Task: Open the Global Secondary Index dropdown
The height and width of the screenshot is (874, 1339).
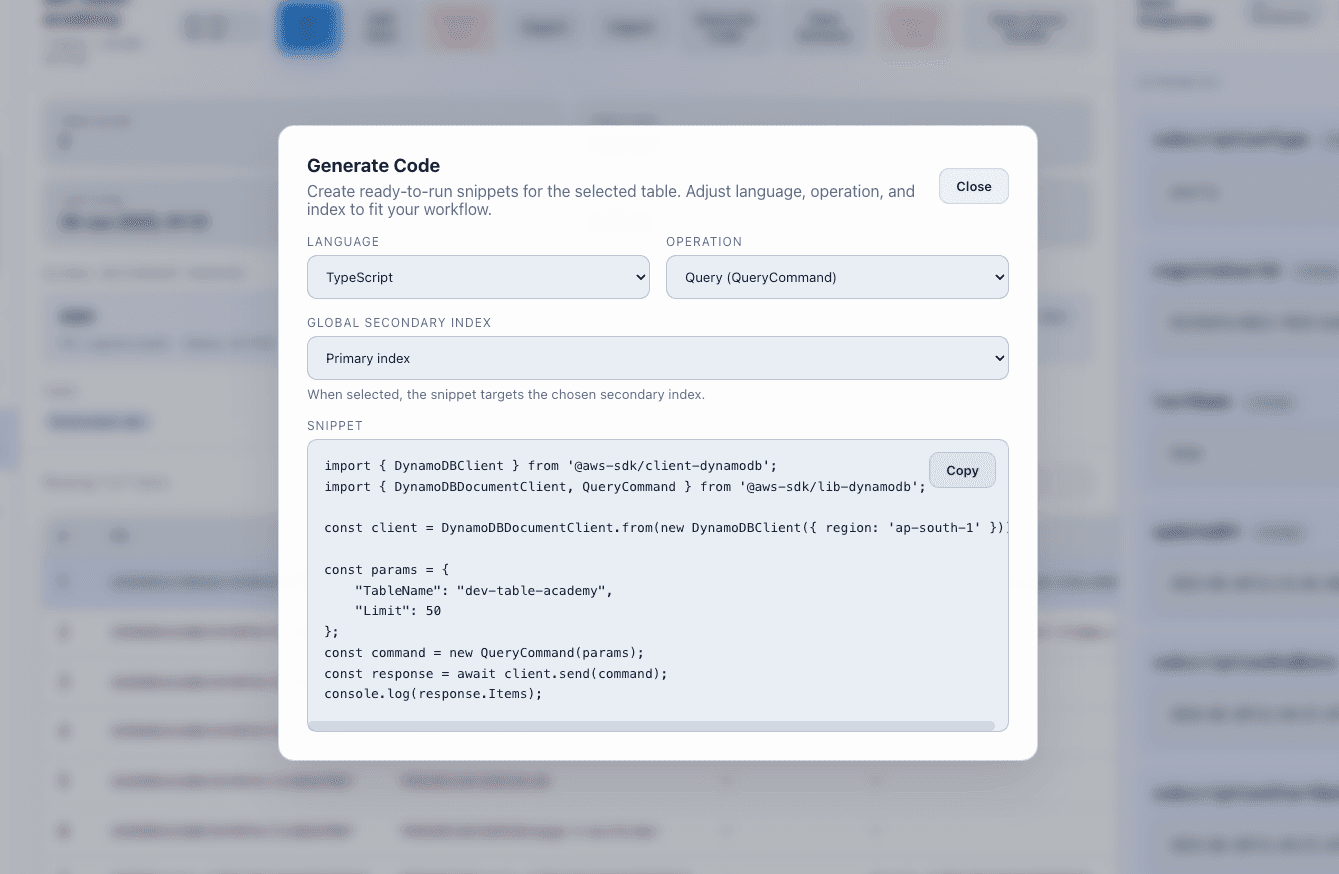Action: point(658,358)
